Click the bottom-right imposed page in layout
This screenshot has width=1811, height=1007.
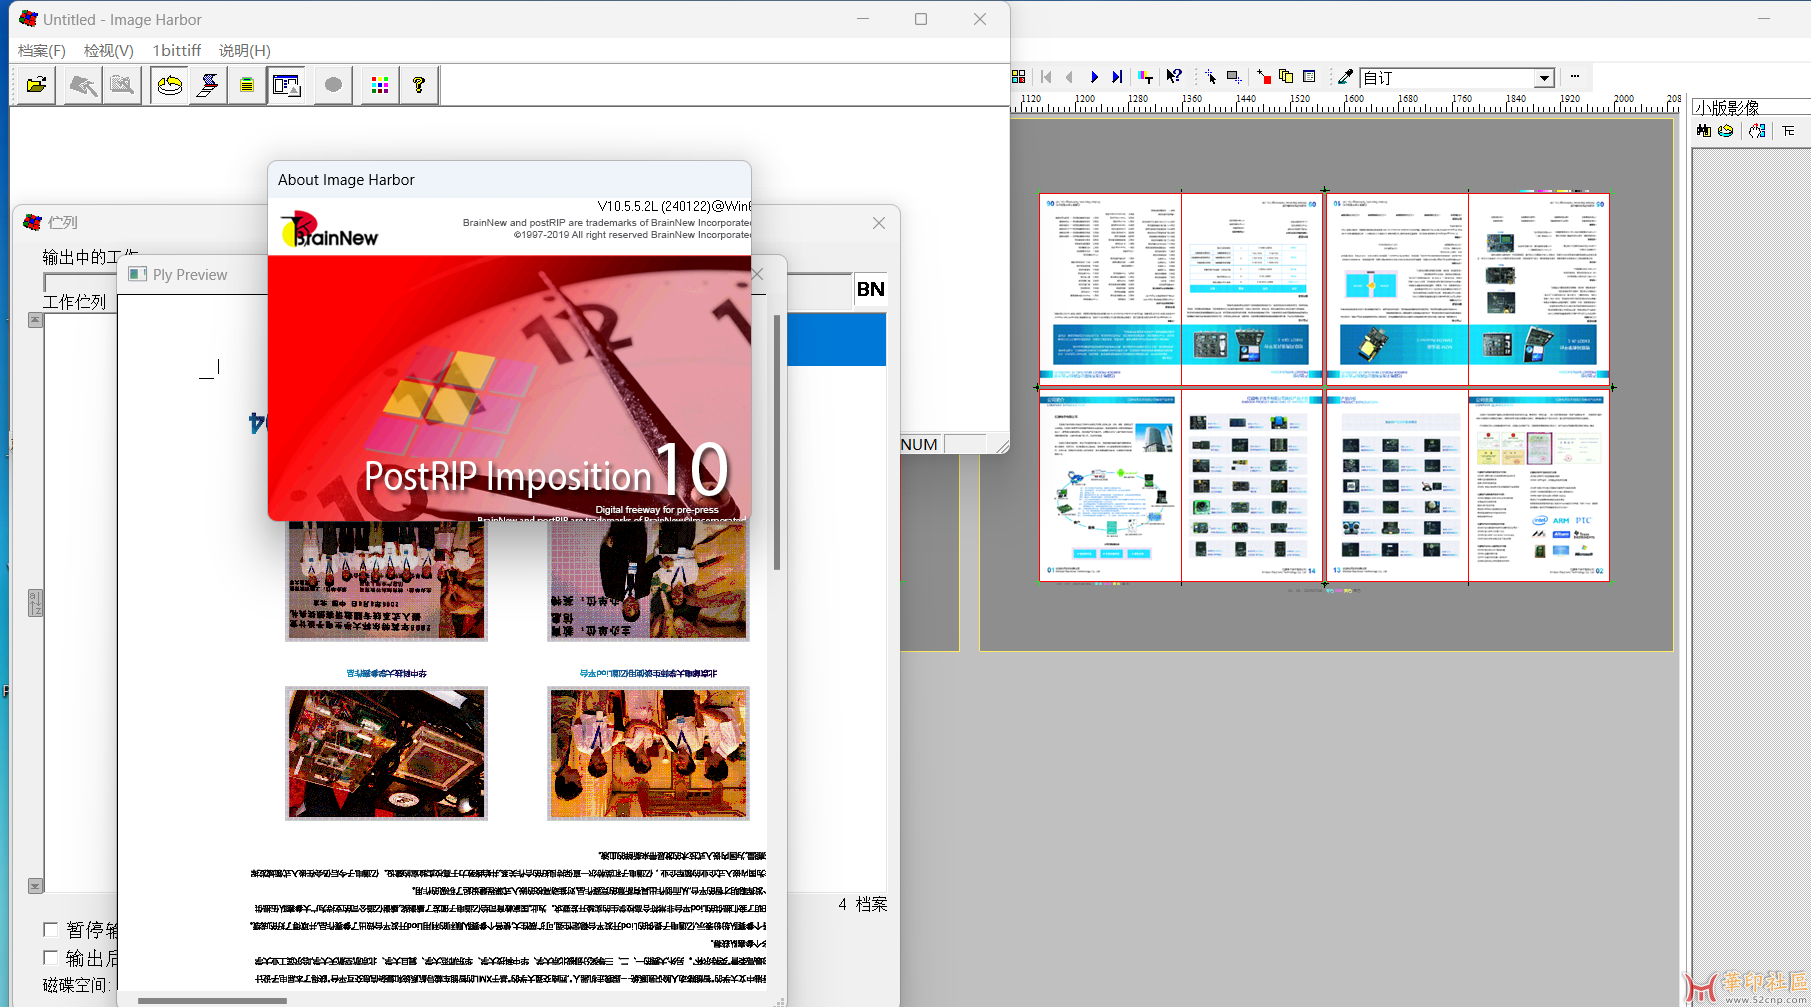click(1539, 485)
